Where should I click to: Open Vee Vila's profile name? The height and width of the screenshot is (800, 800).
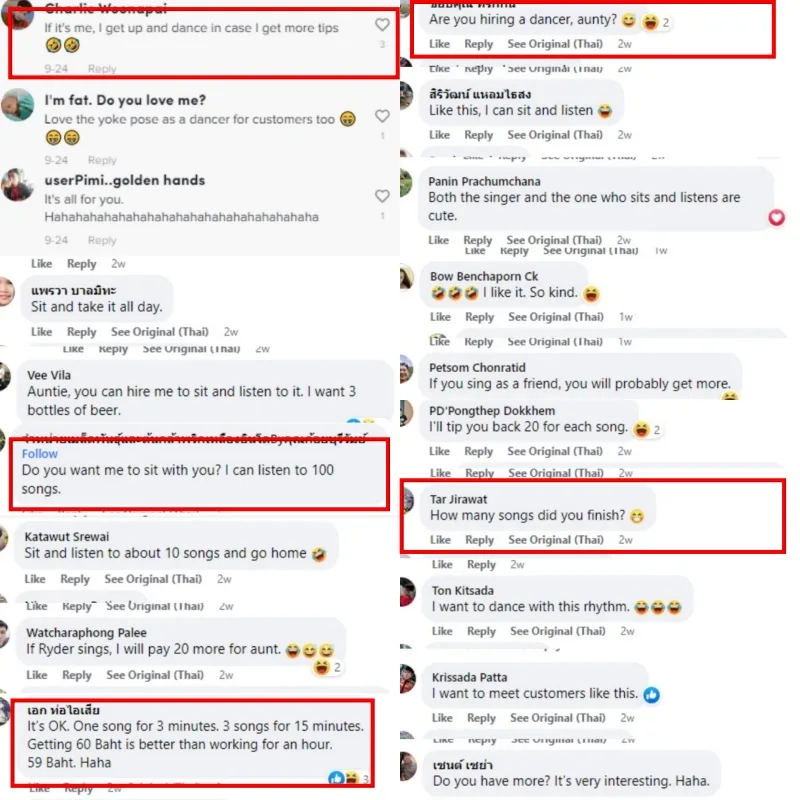(x=49, y=375)
